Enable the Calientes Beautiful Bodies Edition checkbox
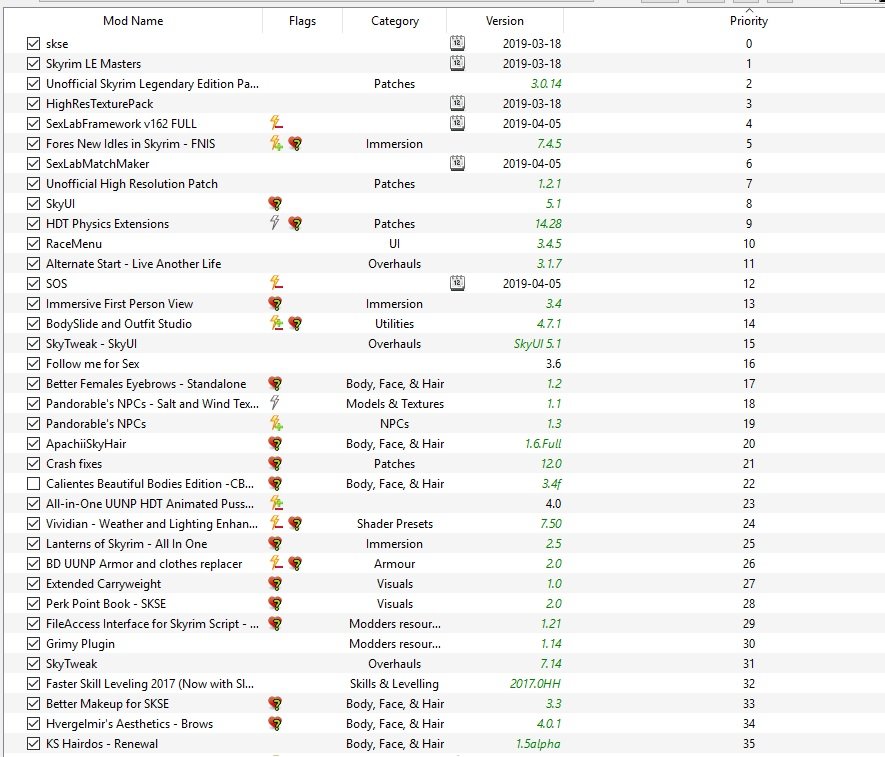Image resolution: width=885 pixels, height=757 pixels. 33,484
